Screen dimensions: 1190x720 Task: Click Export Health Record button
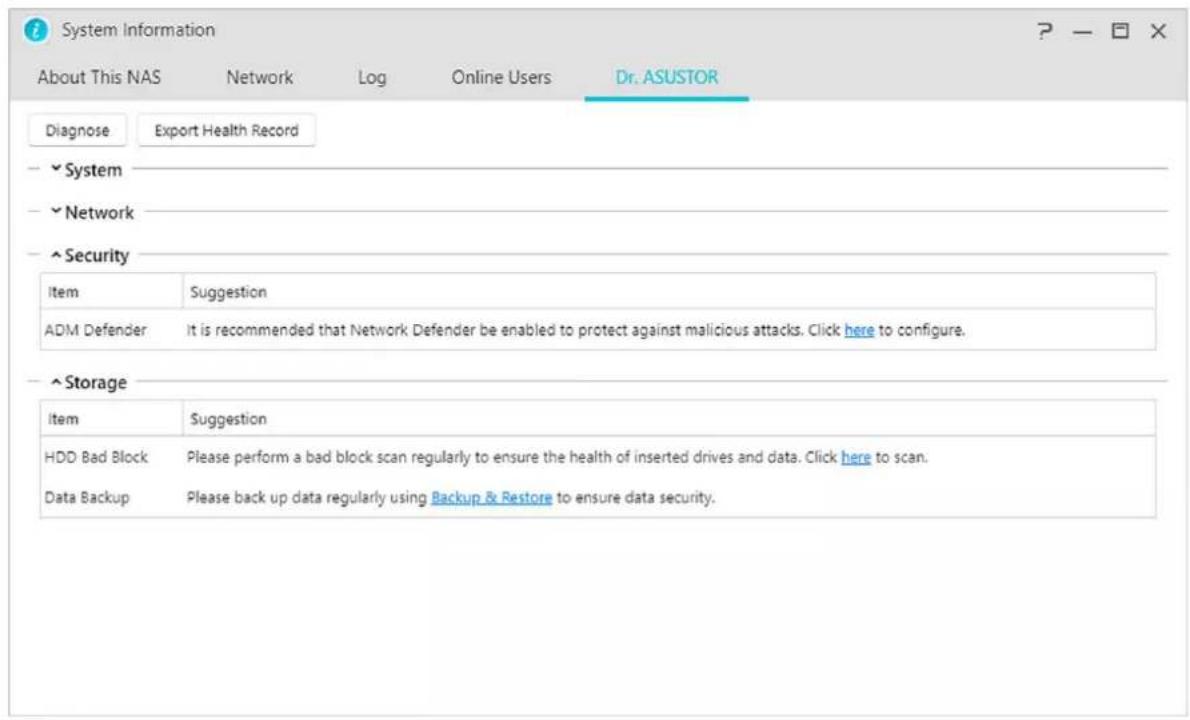tap(226, 130)
